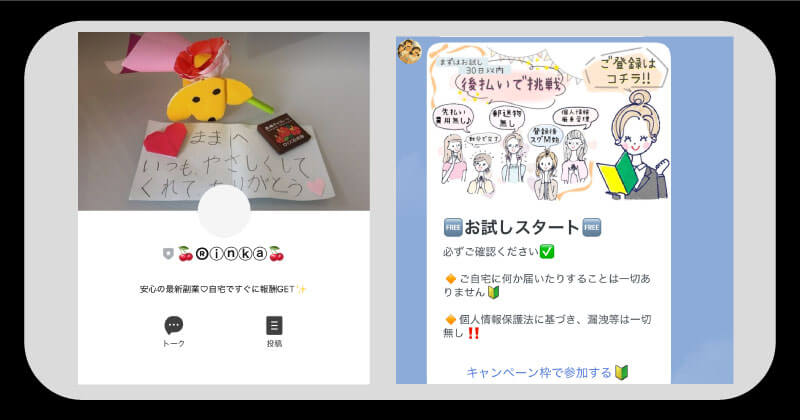Click the 郵送物無し speech bubble

507,118
